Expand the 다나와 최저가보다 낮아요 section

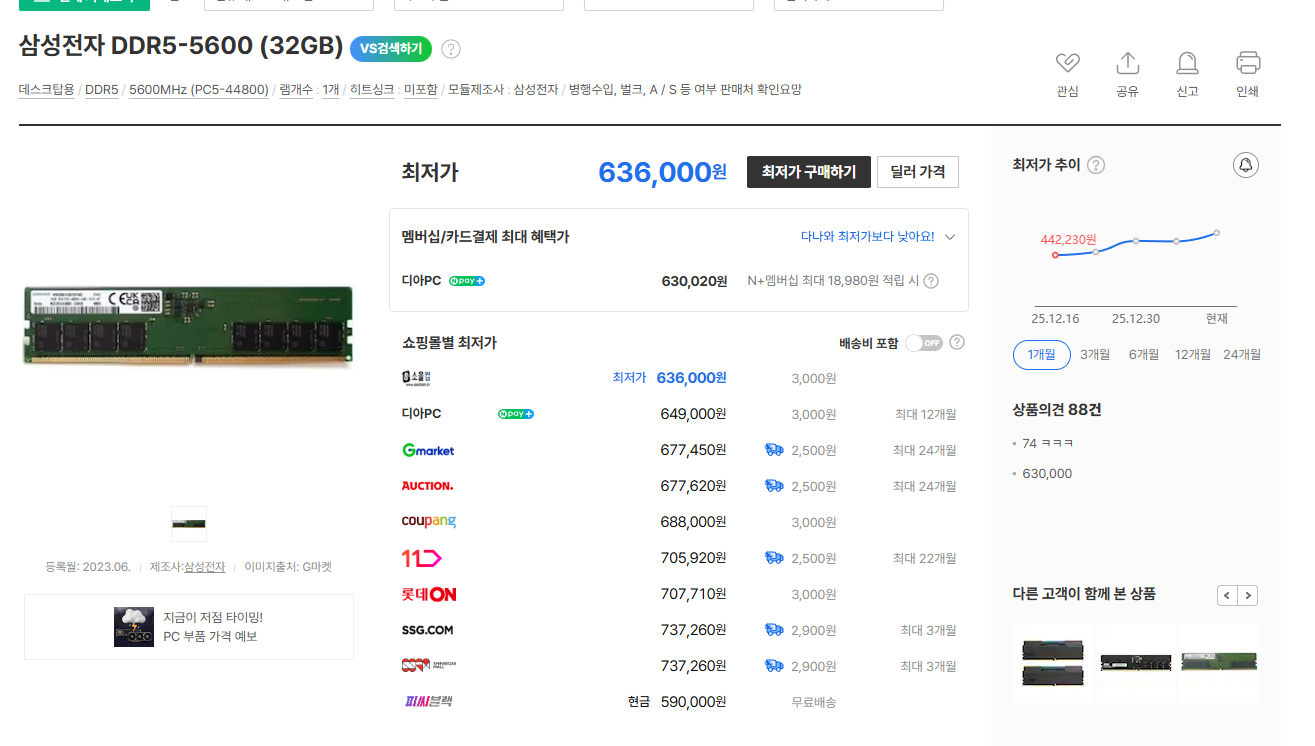(x=950, y=237)
